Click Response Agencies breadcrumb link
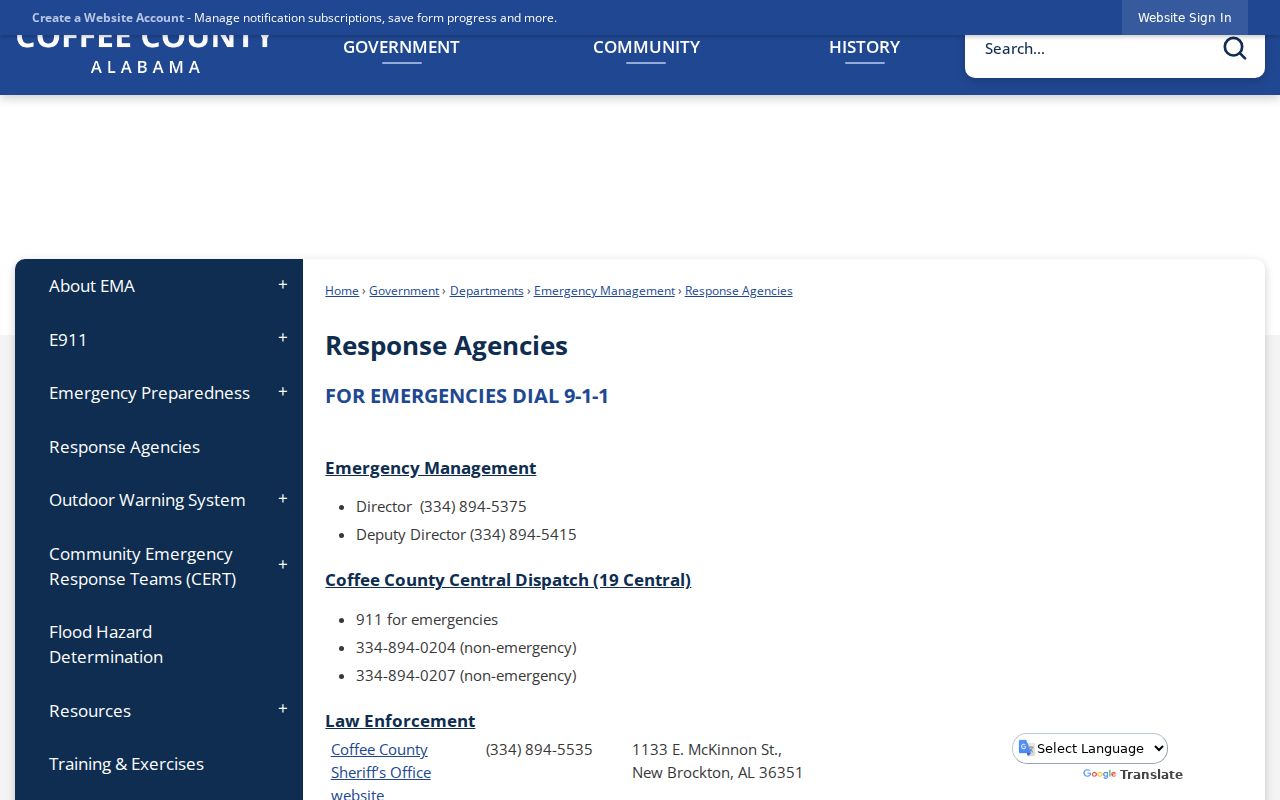Screen dimensions: 1280x800 pyautogui.click(x=739, y=291)
